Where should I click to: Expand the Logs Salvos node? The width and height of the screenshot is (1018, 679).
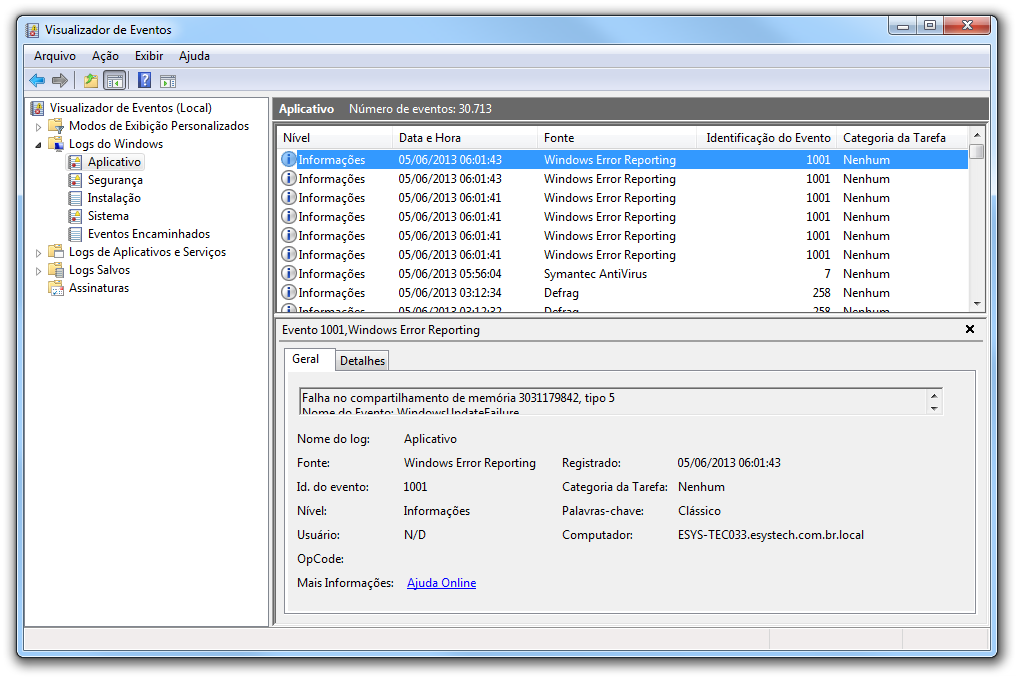(38, 271)
